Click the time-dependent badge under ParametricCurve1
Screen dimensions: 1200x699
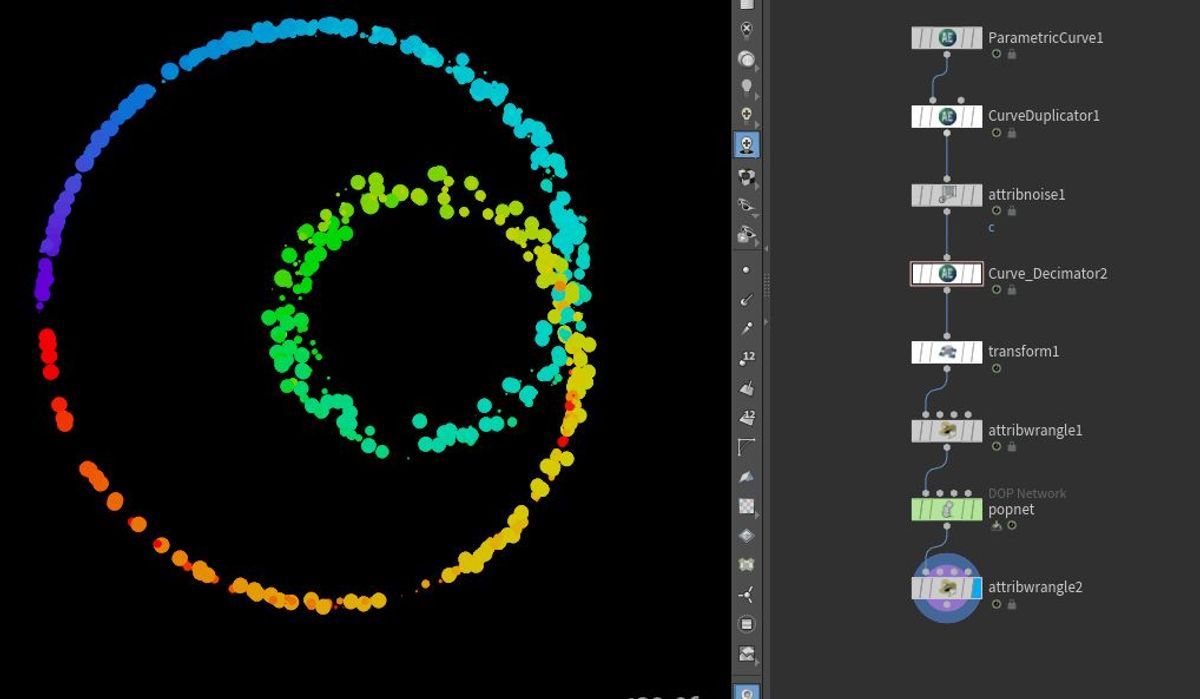coord(996,54)
